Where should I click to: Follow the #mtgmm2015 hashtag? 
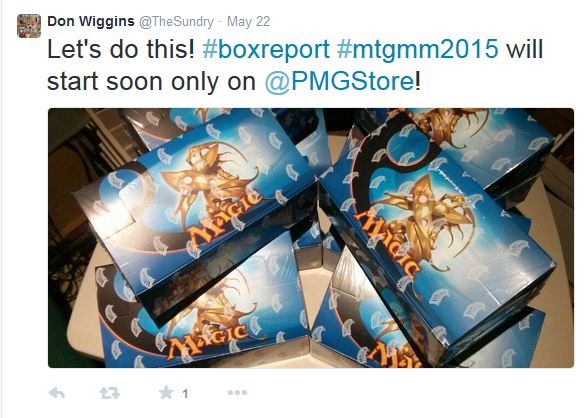pos(417,49)
